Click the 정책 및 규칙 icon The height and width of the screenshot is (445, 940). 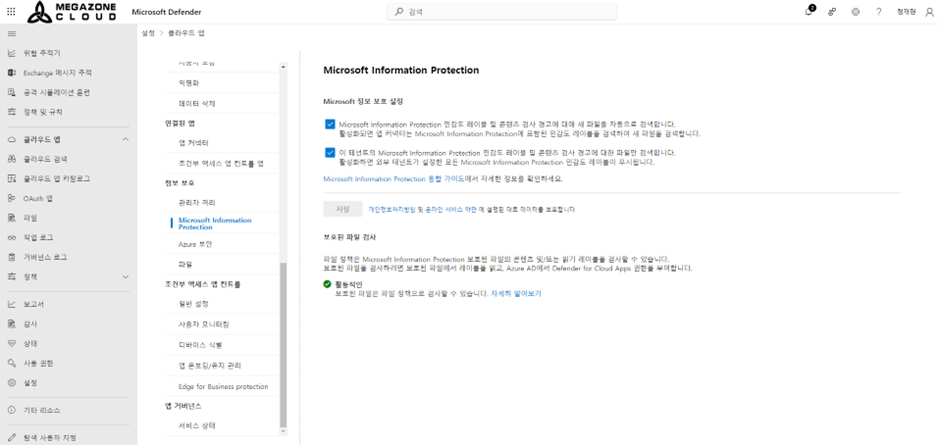click(x=11, y=112)
